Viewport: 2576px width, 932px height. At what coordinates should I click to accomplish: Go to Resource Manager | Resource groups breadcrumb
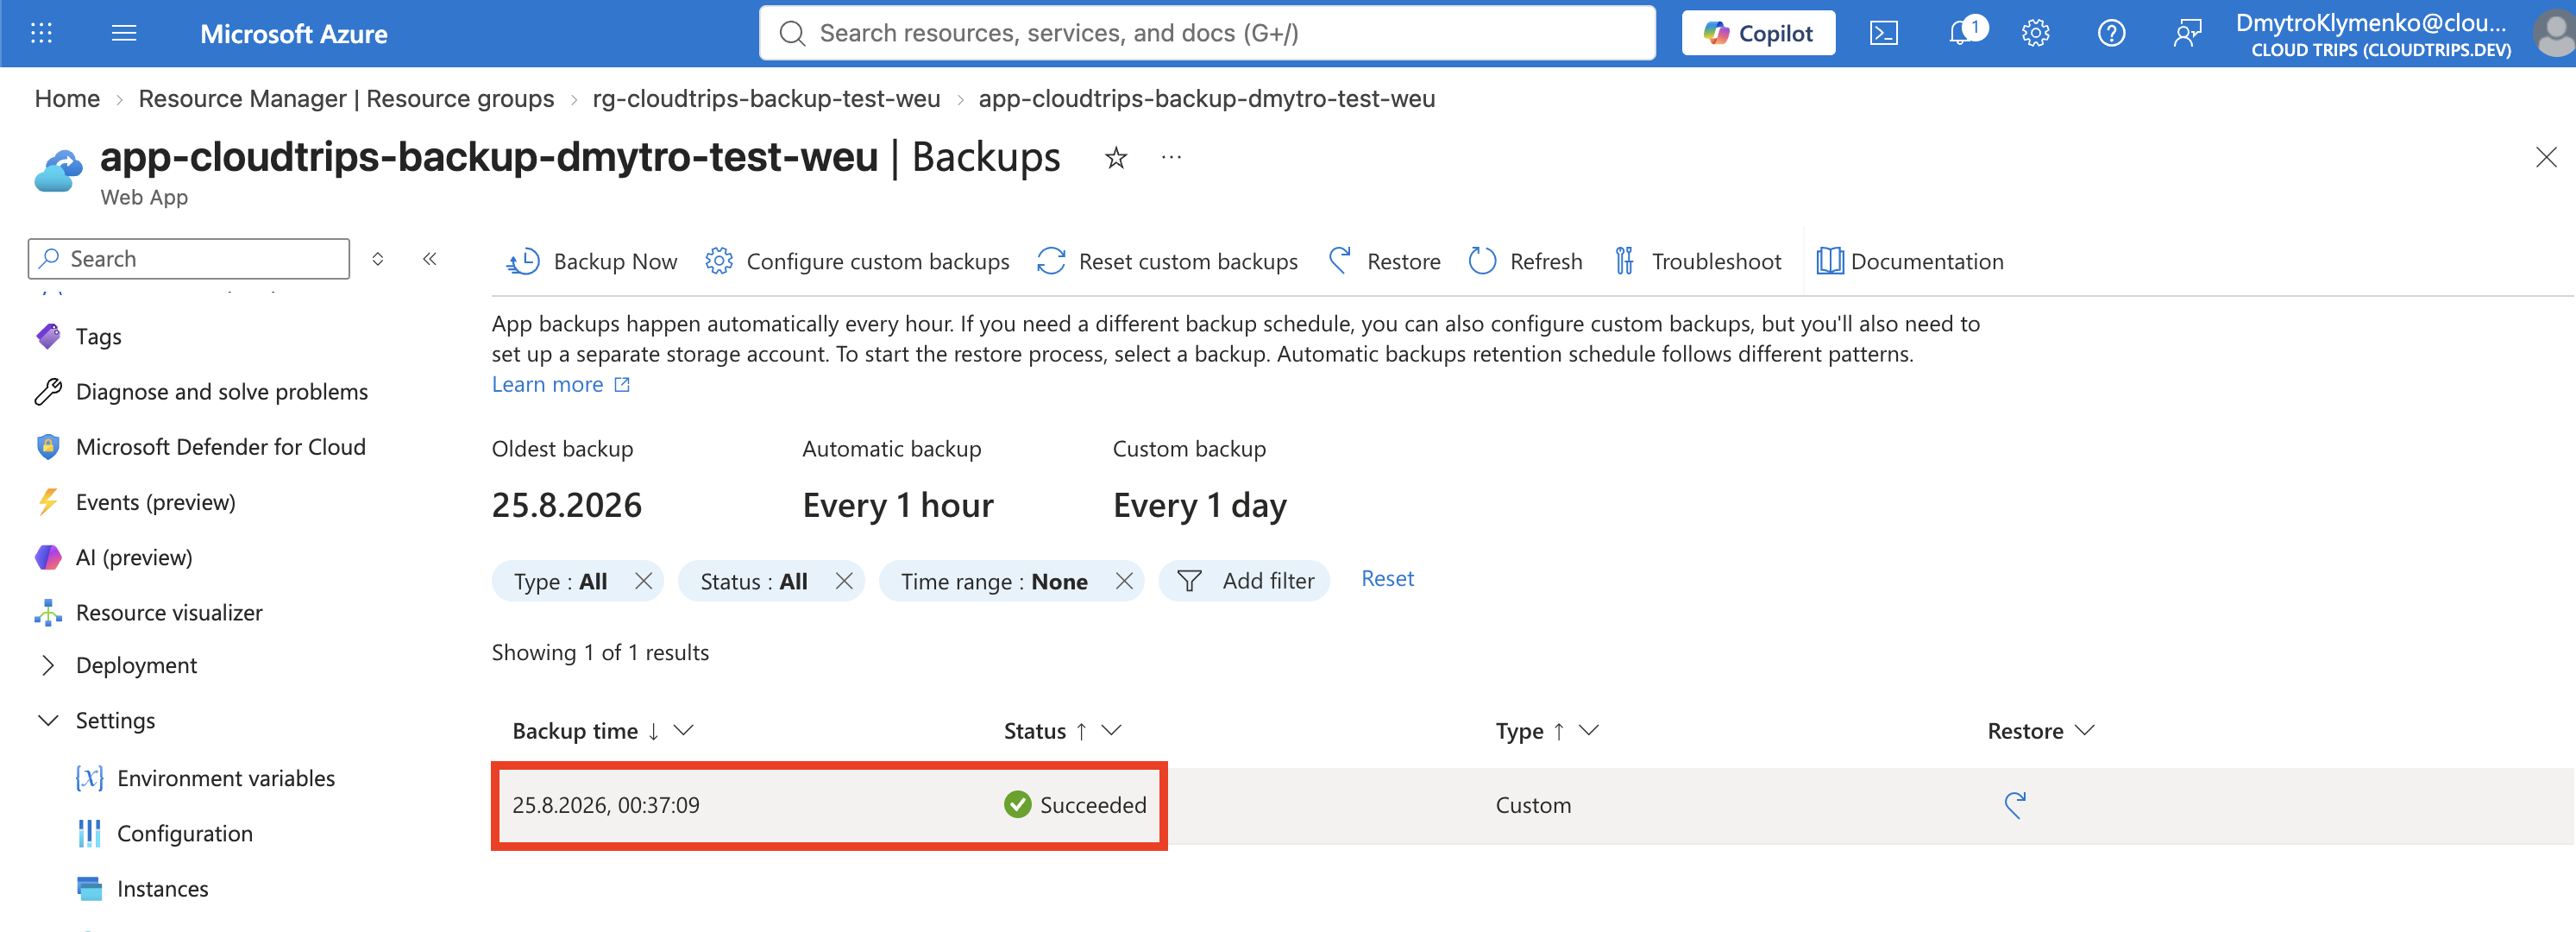pos(346,99)
